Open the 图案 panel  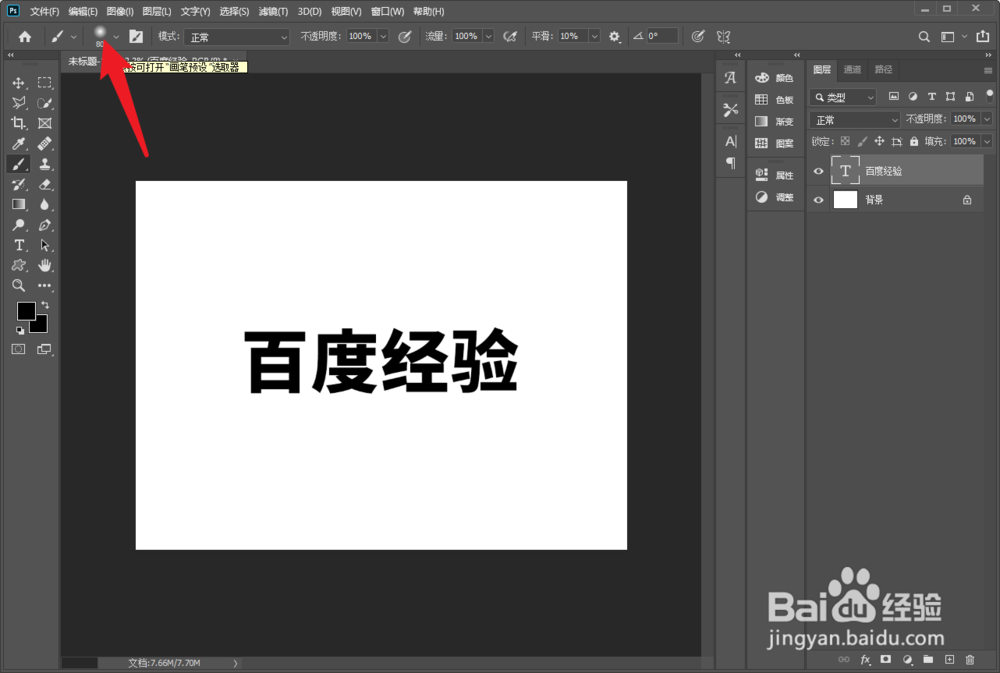click(x=774, y=143)
